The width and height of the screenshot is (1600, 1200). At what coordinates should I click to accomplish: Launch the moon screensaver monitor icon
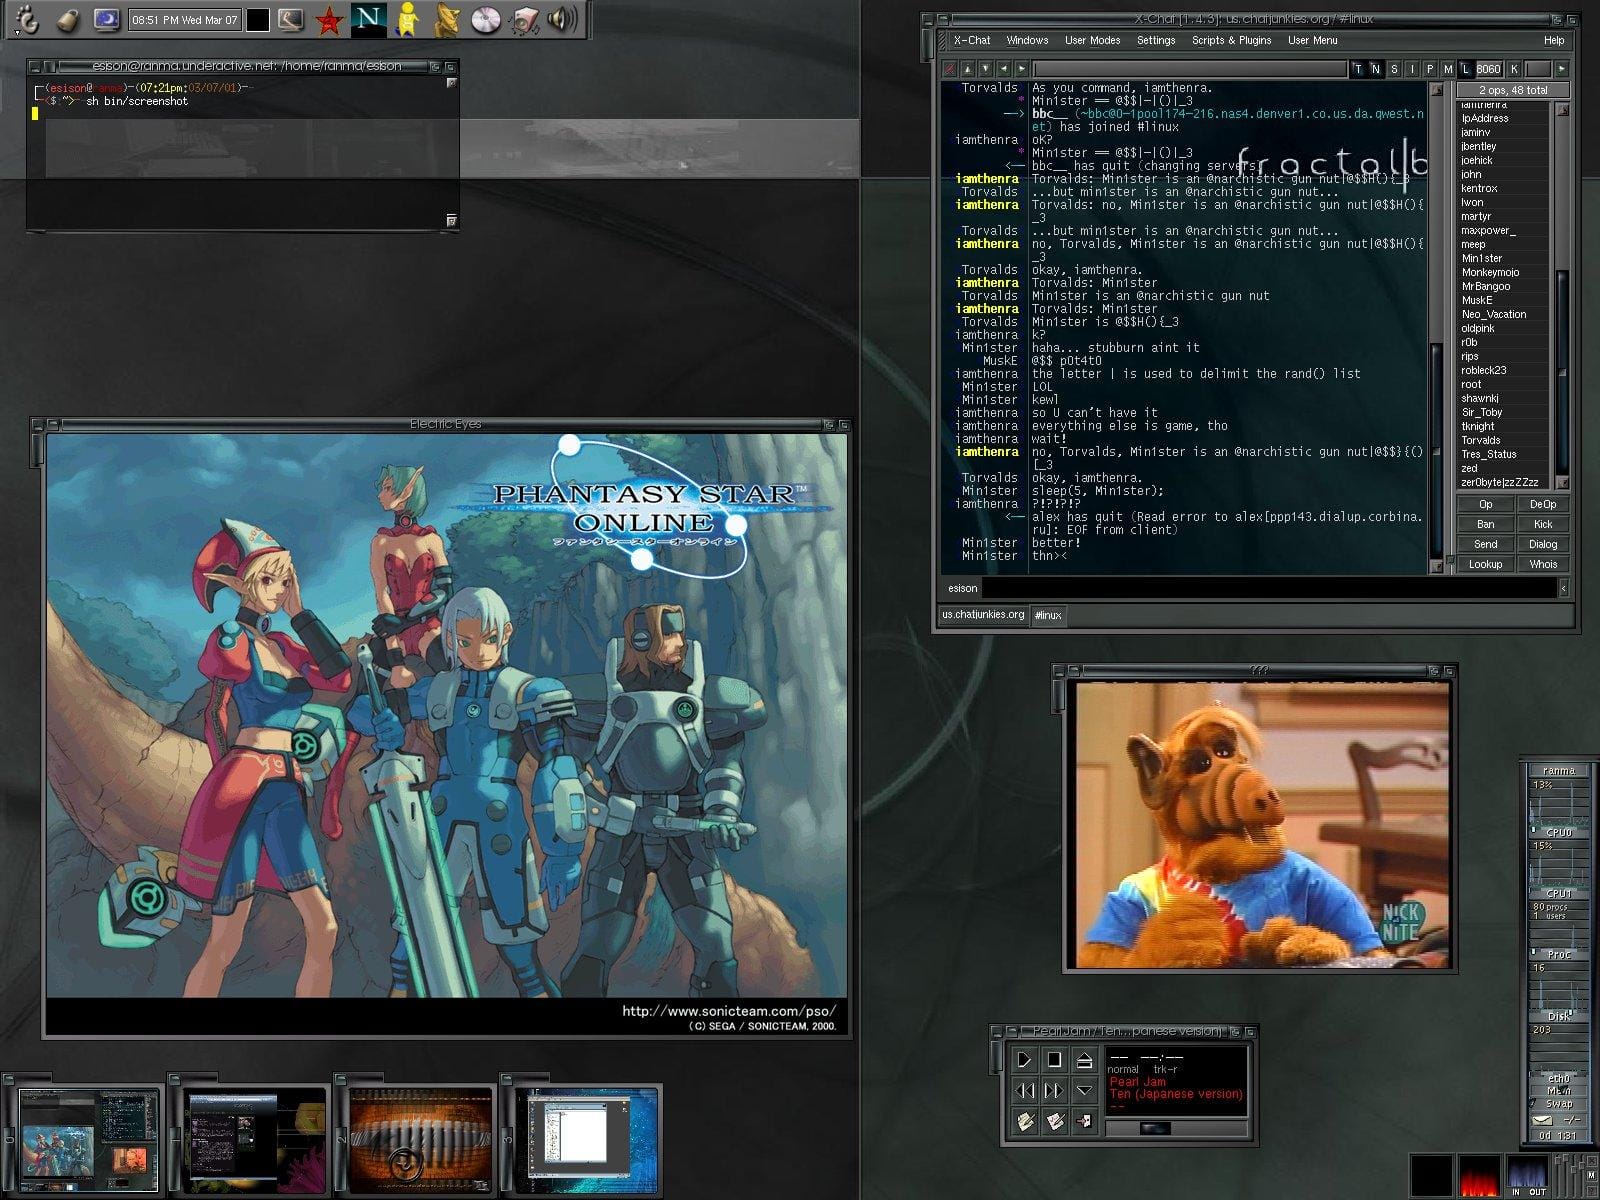click(106, 18)
